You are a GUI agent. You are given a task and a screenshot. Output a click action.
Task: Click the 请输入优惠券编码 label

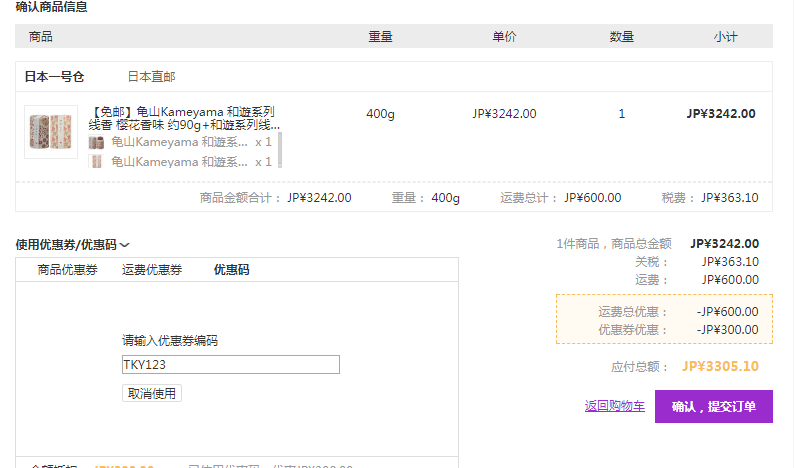tap(170, 341)
